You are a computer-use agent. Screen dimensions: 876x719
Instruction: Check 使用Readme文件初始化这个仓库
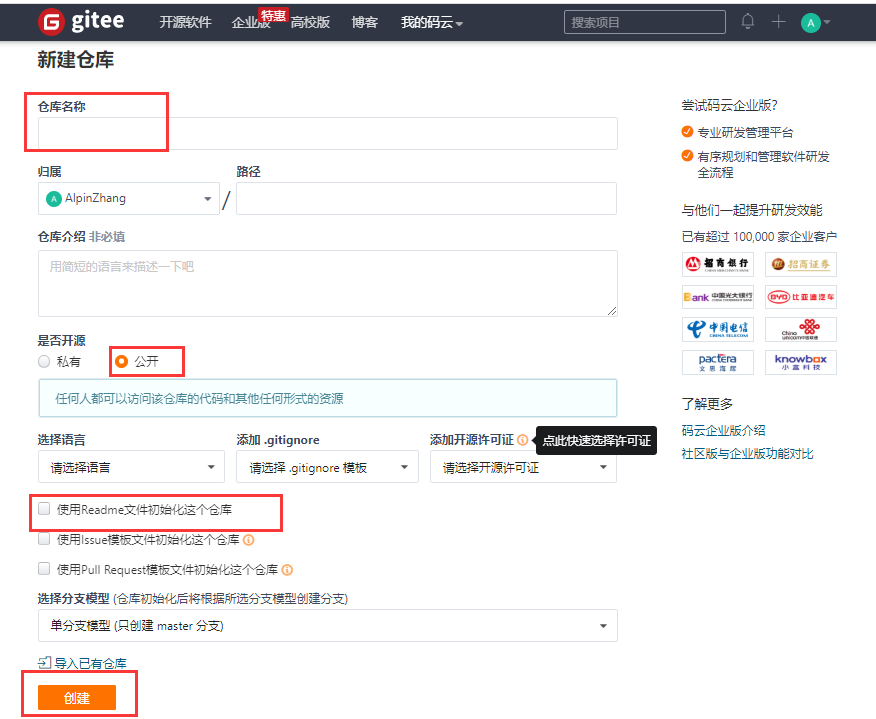[x=44, y=508]
